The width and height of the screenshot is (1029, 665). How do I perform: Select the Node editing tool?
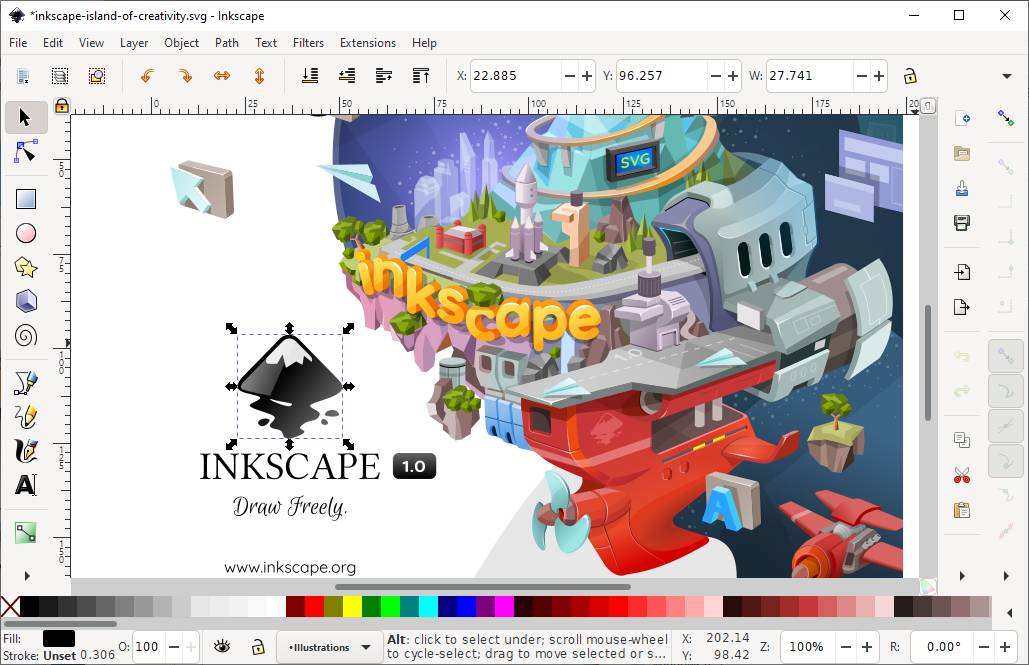coord(26,152)
